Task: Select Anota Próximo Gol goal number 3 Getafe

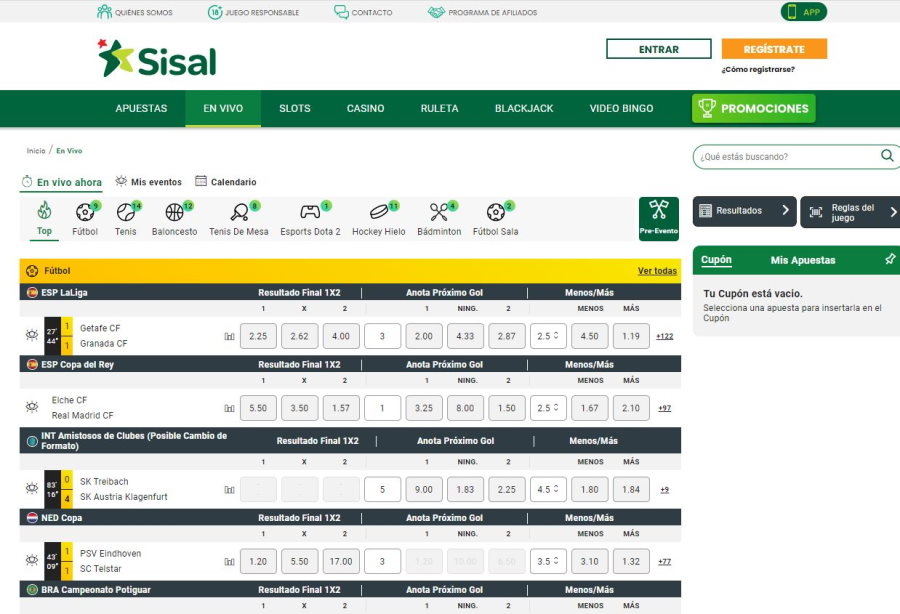Action: pos(382,336)
